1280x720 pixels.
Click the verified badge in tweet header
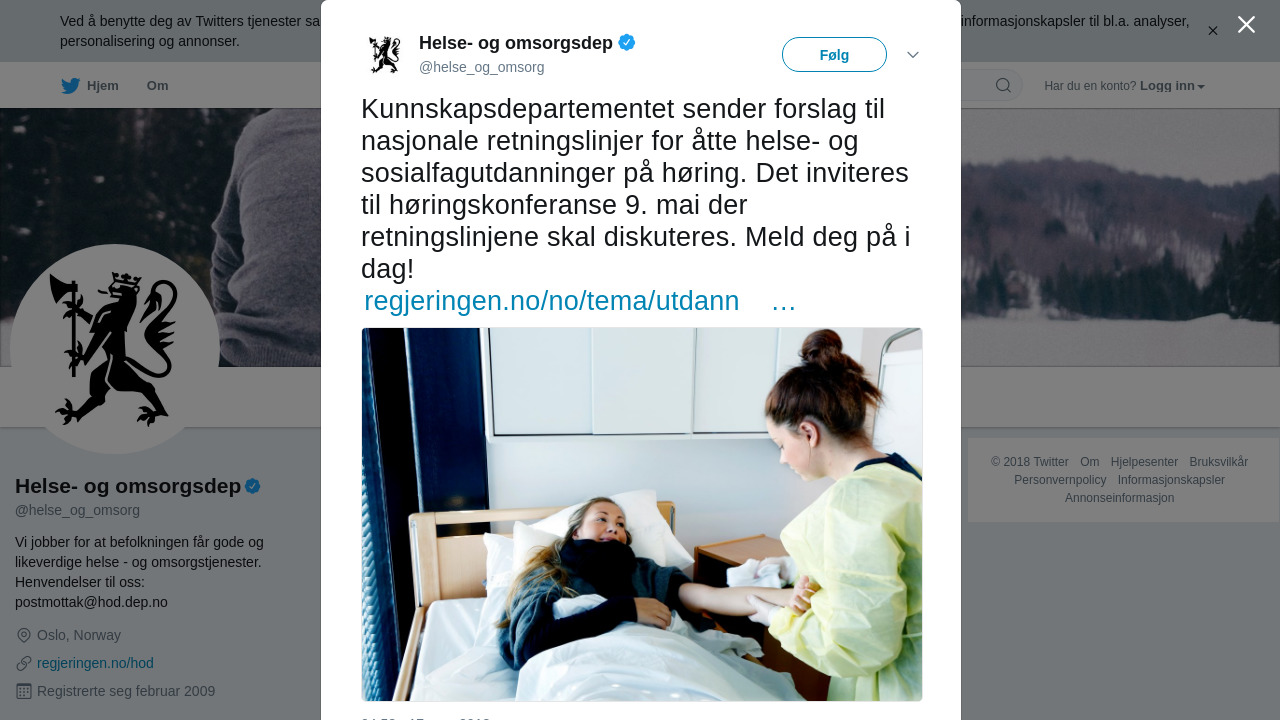[x=627, y=42]
